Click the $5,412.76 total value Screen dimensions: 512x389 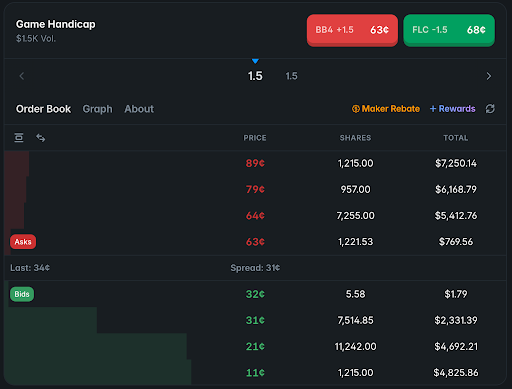point(456,216)
